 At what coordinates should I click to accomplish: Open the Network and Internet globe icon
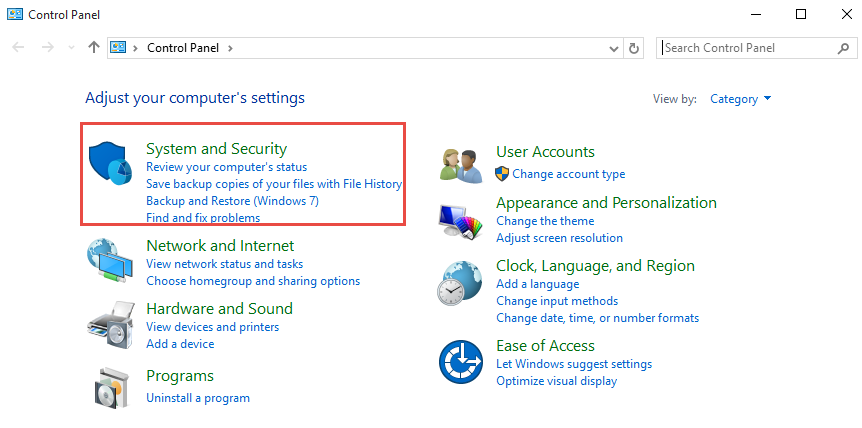(x=110, y=261)
